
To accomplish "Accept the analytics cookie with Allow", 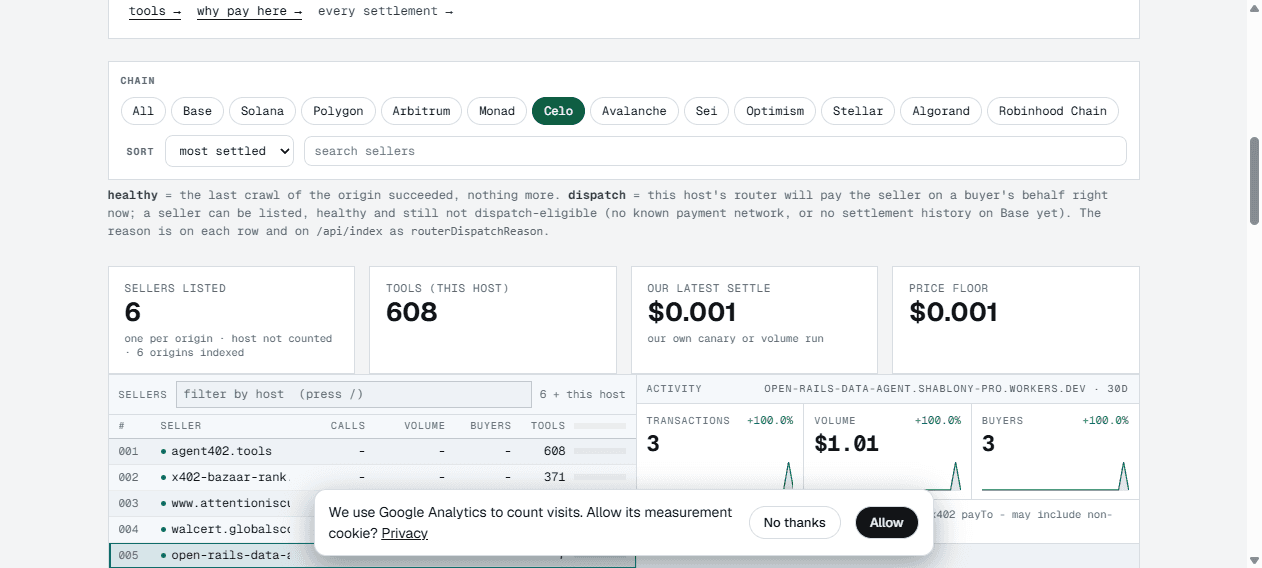I will point(886,523).
